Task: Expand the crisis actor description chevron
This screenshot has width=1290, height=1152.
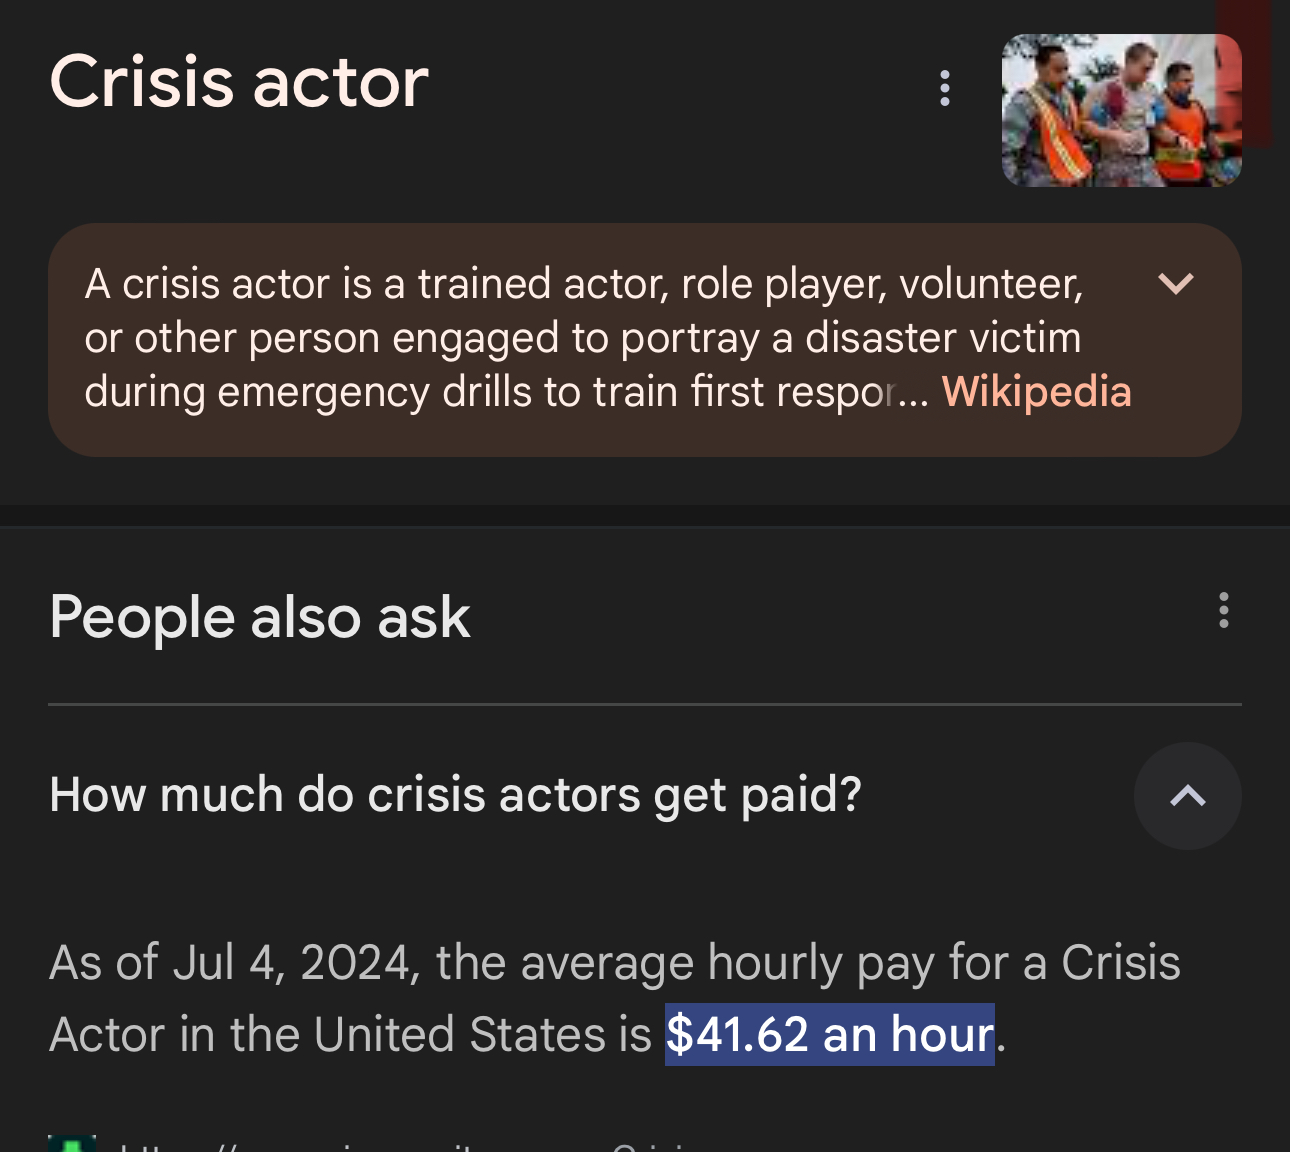Action: point(1175,284)
